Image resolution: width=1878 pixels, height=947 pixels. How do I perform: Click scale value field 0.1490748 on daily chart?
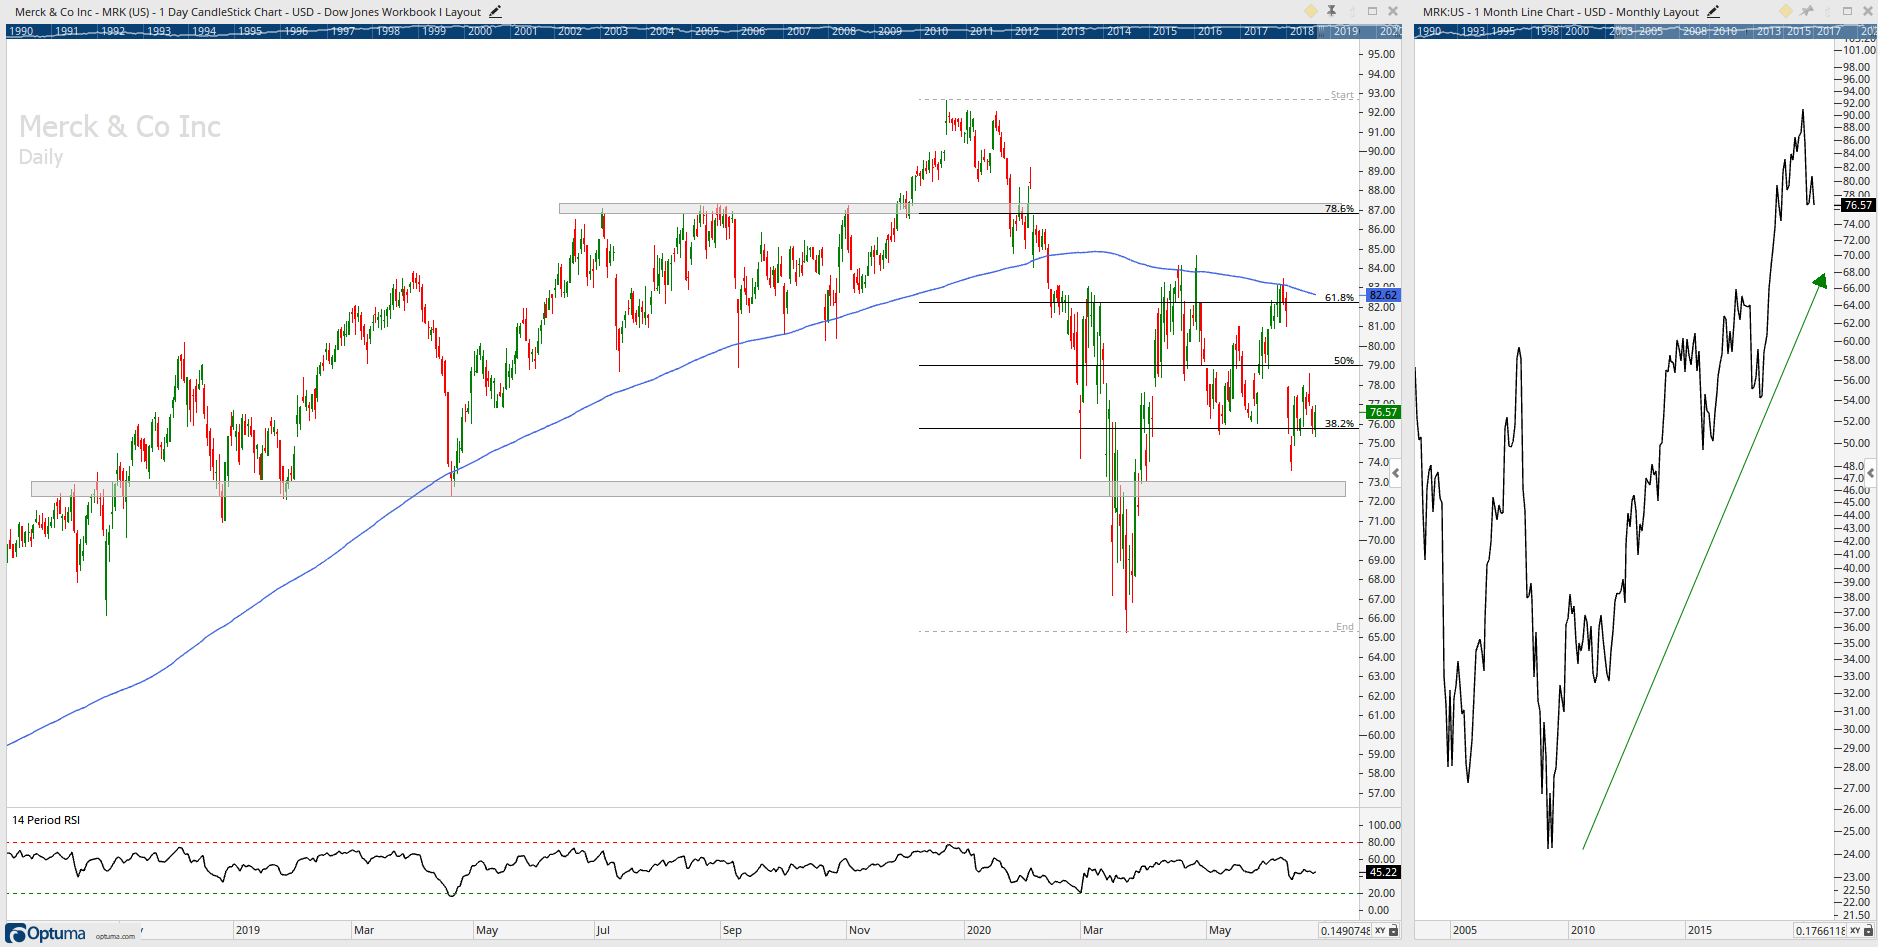pyautogui.click(x=1345, y=930)
